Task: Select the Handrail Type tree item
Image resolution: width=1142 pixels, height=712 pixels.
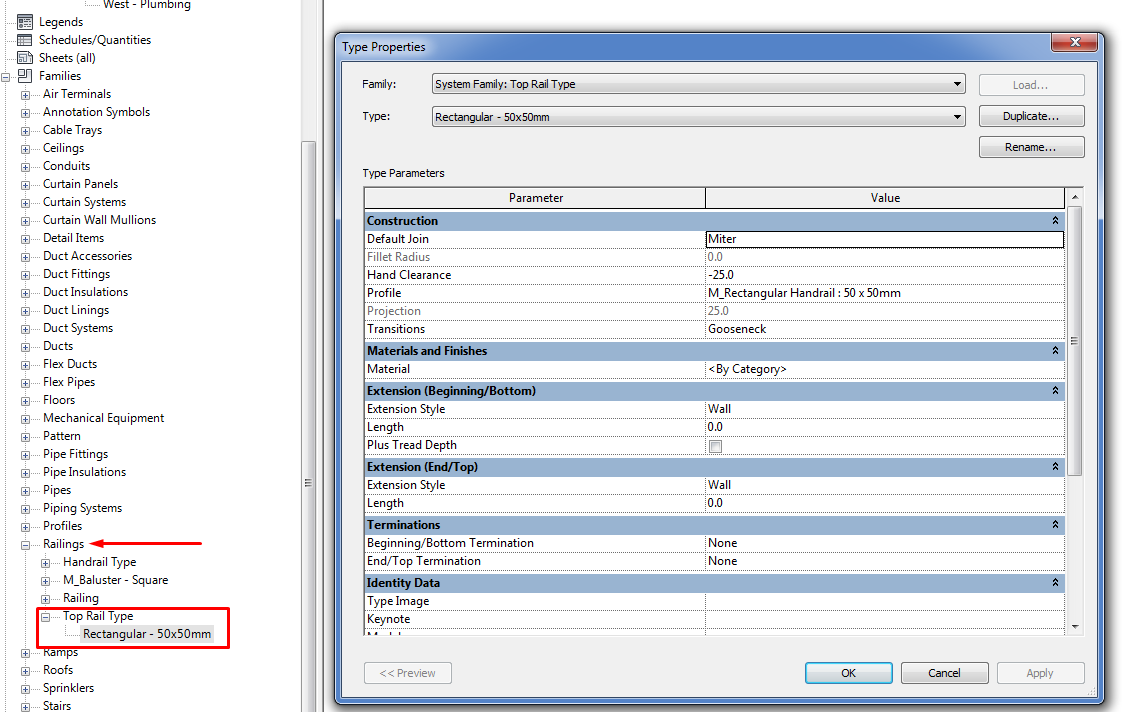Action: (x=100, y=562)
